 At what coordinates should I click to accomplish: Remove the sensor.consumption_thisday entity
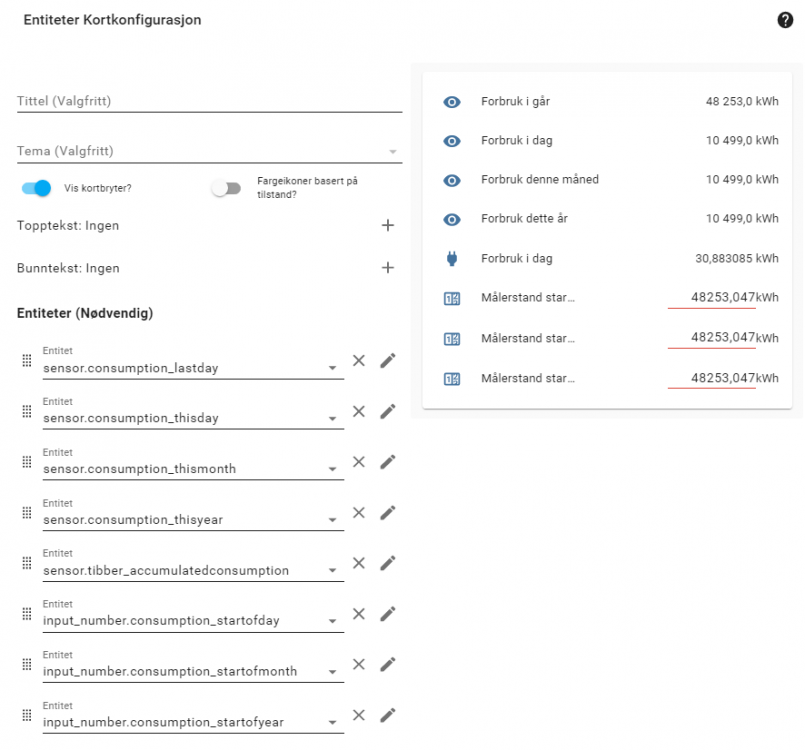click(359, 411)
